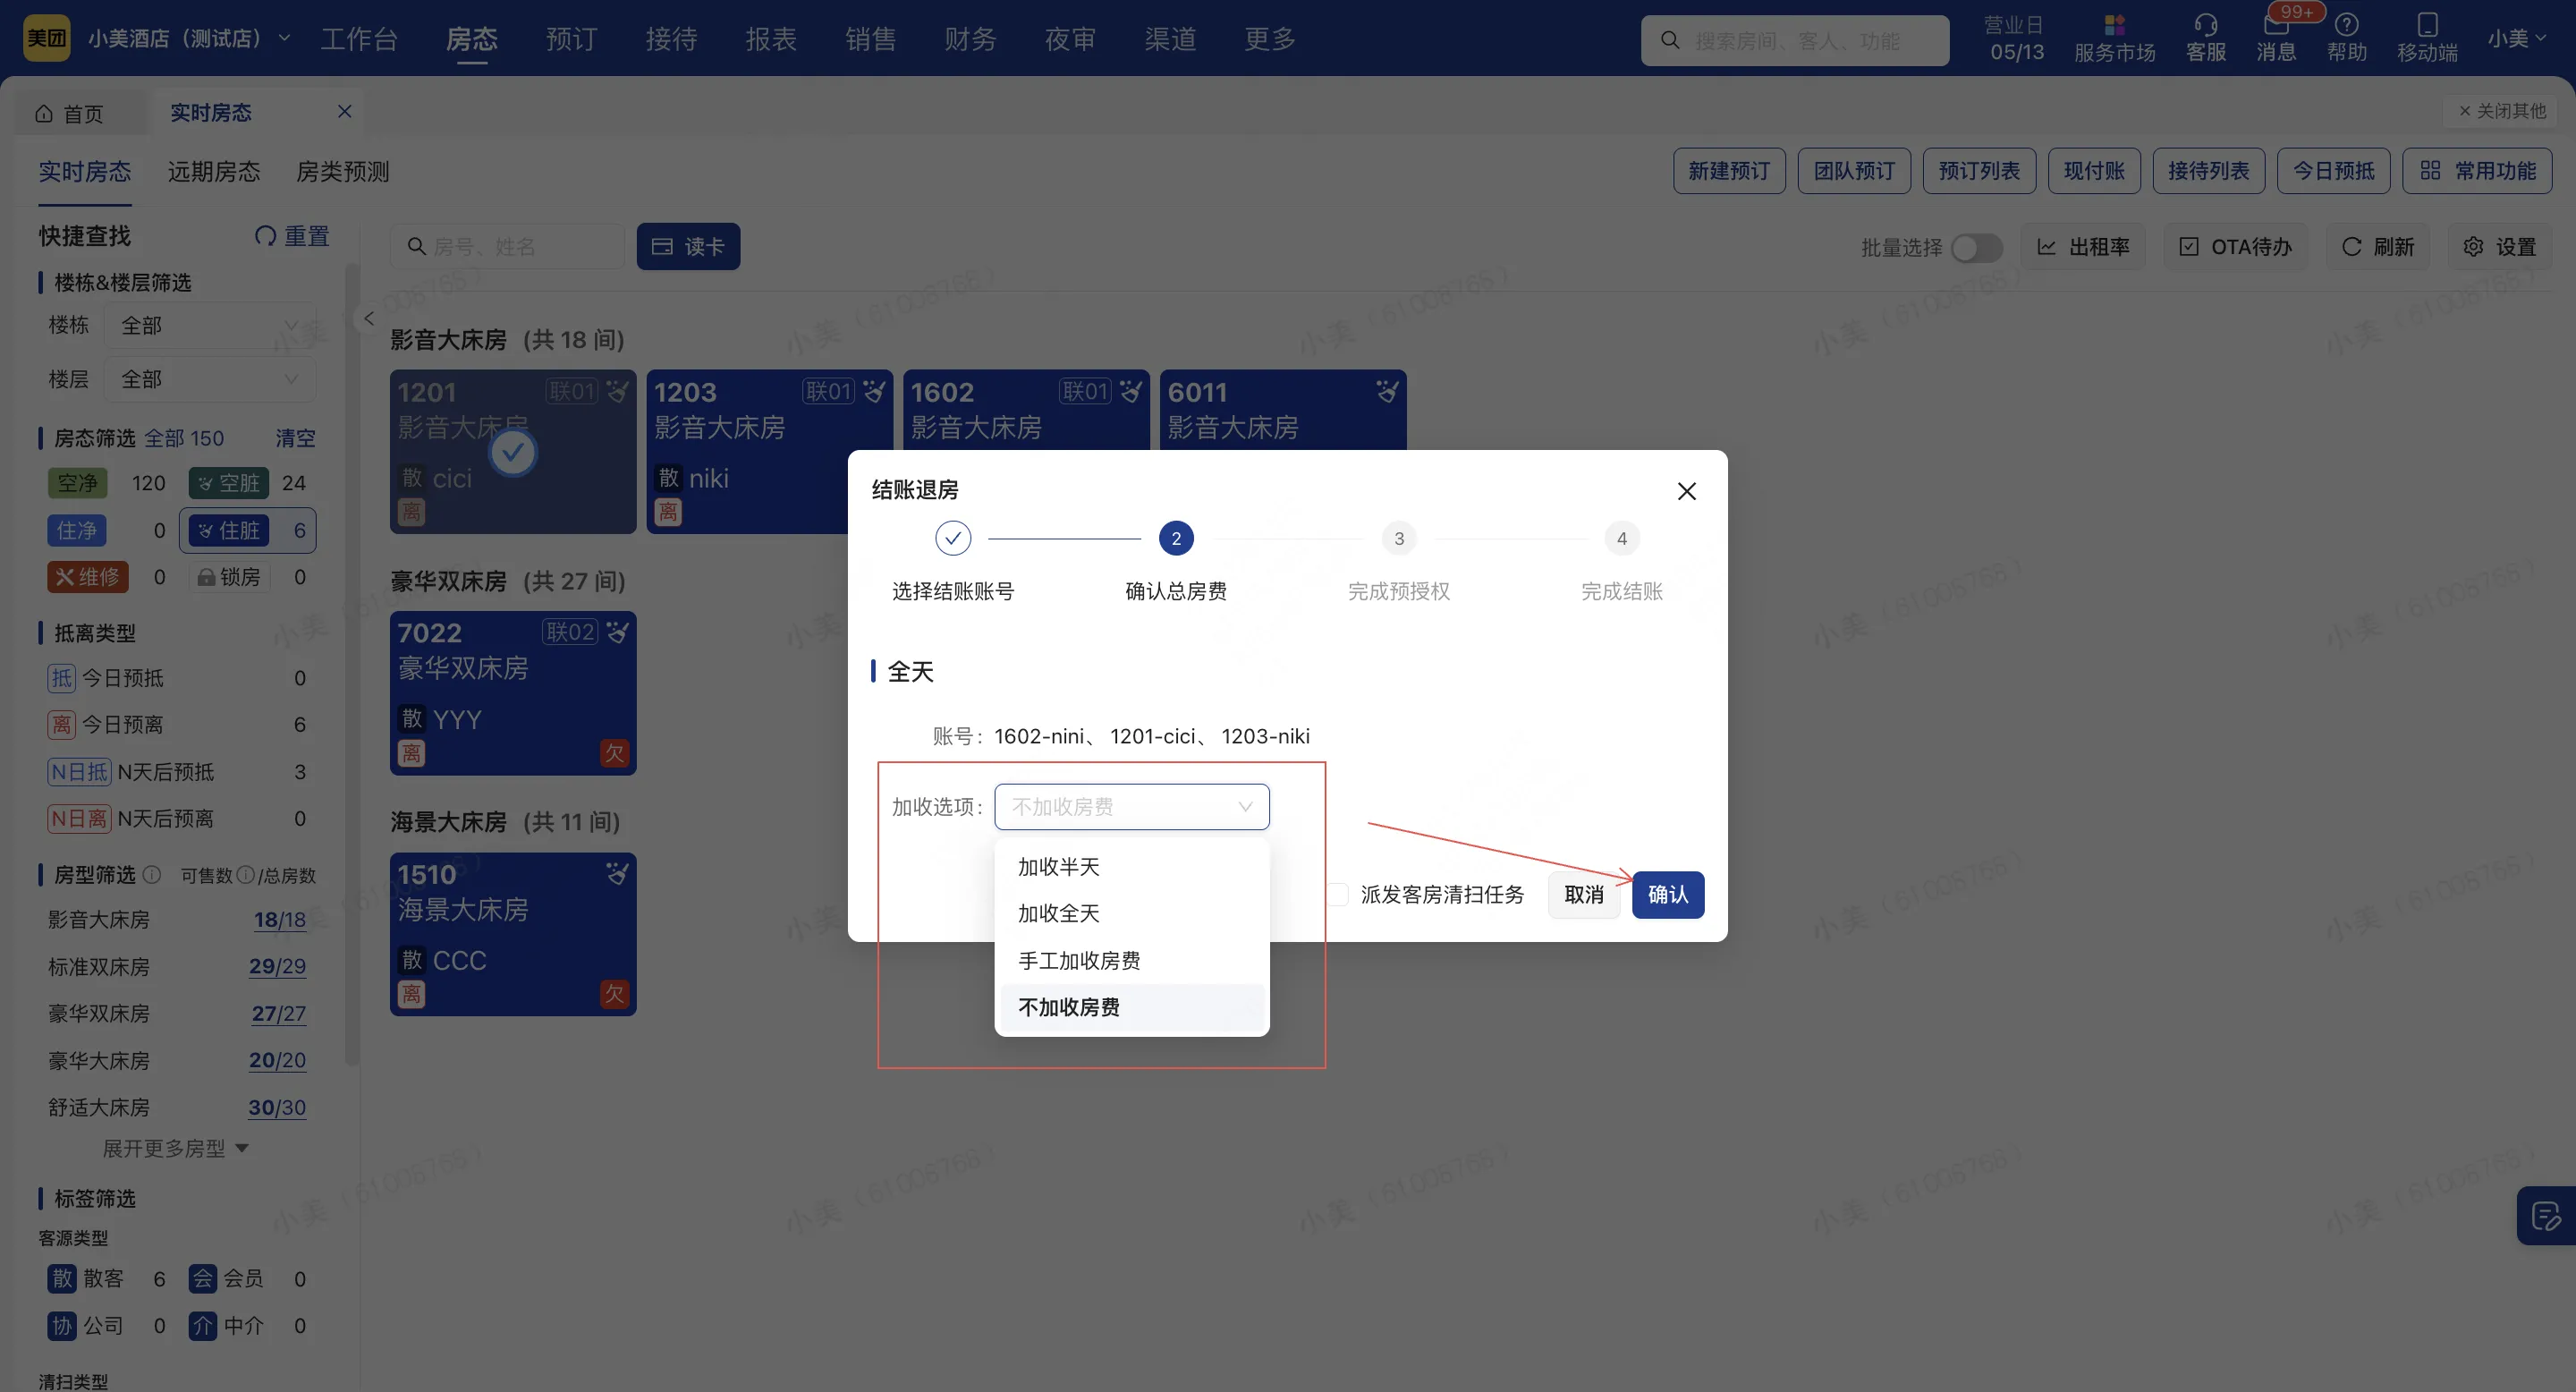This screenshot has width=2576, height=1392.
Task: Open the 预订 menu
Action: click(571, 39)
